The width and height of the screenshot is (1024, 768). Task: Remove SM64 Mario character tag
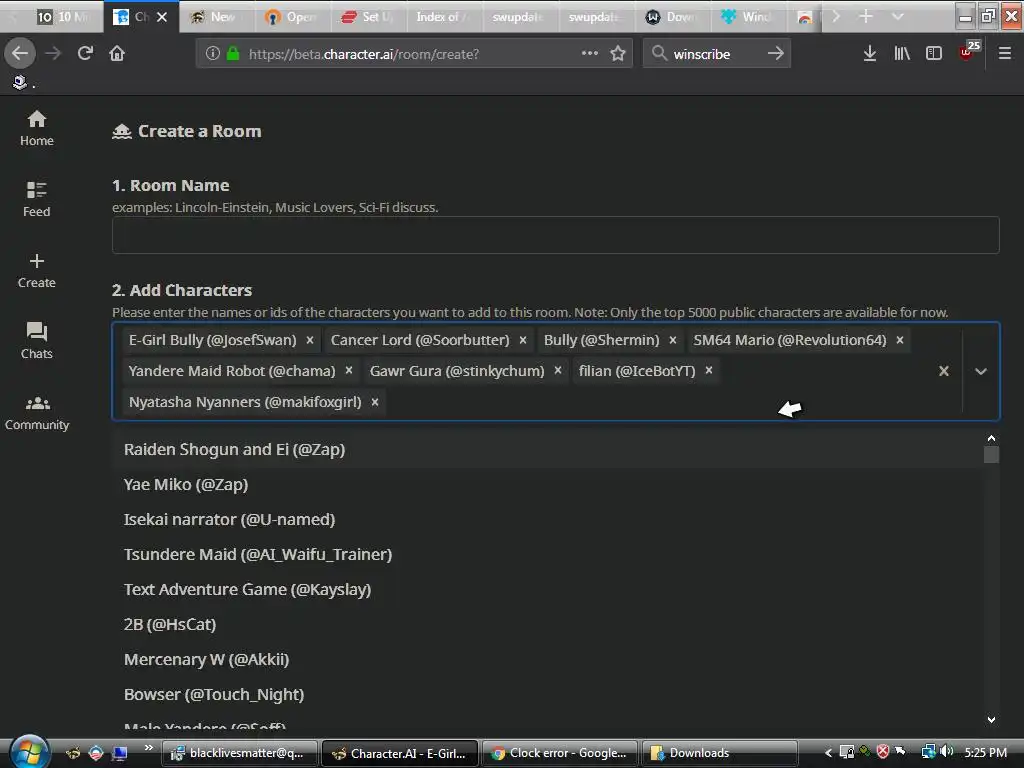tap(900, 340)
